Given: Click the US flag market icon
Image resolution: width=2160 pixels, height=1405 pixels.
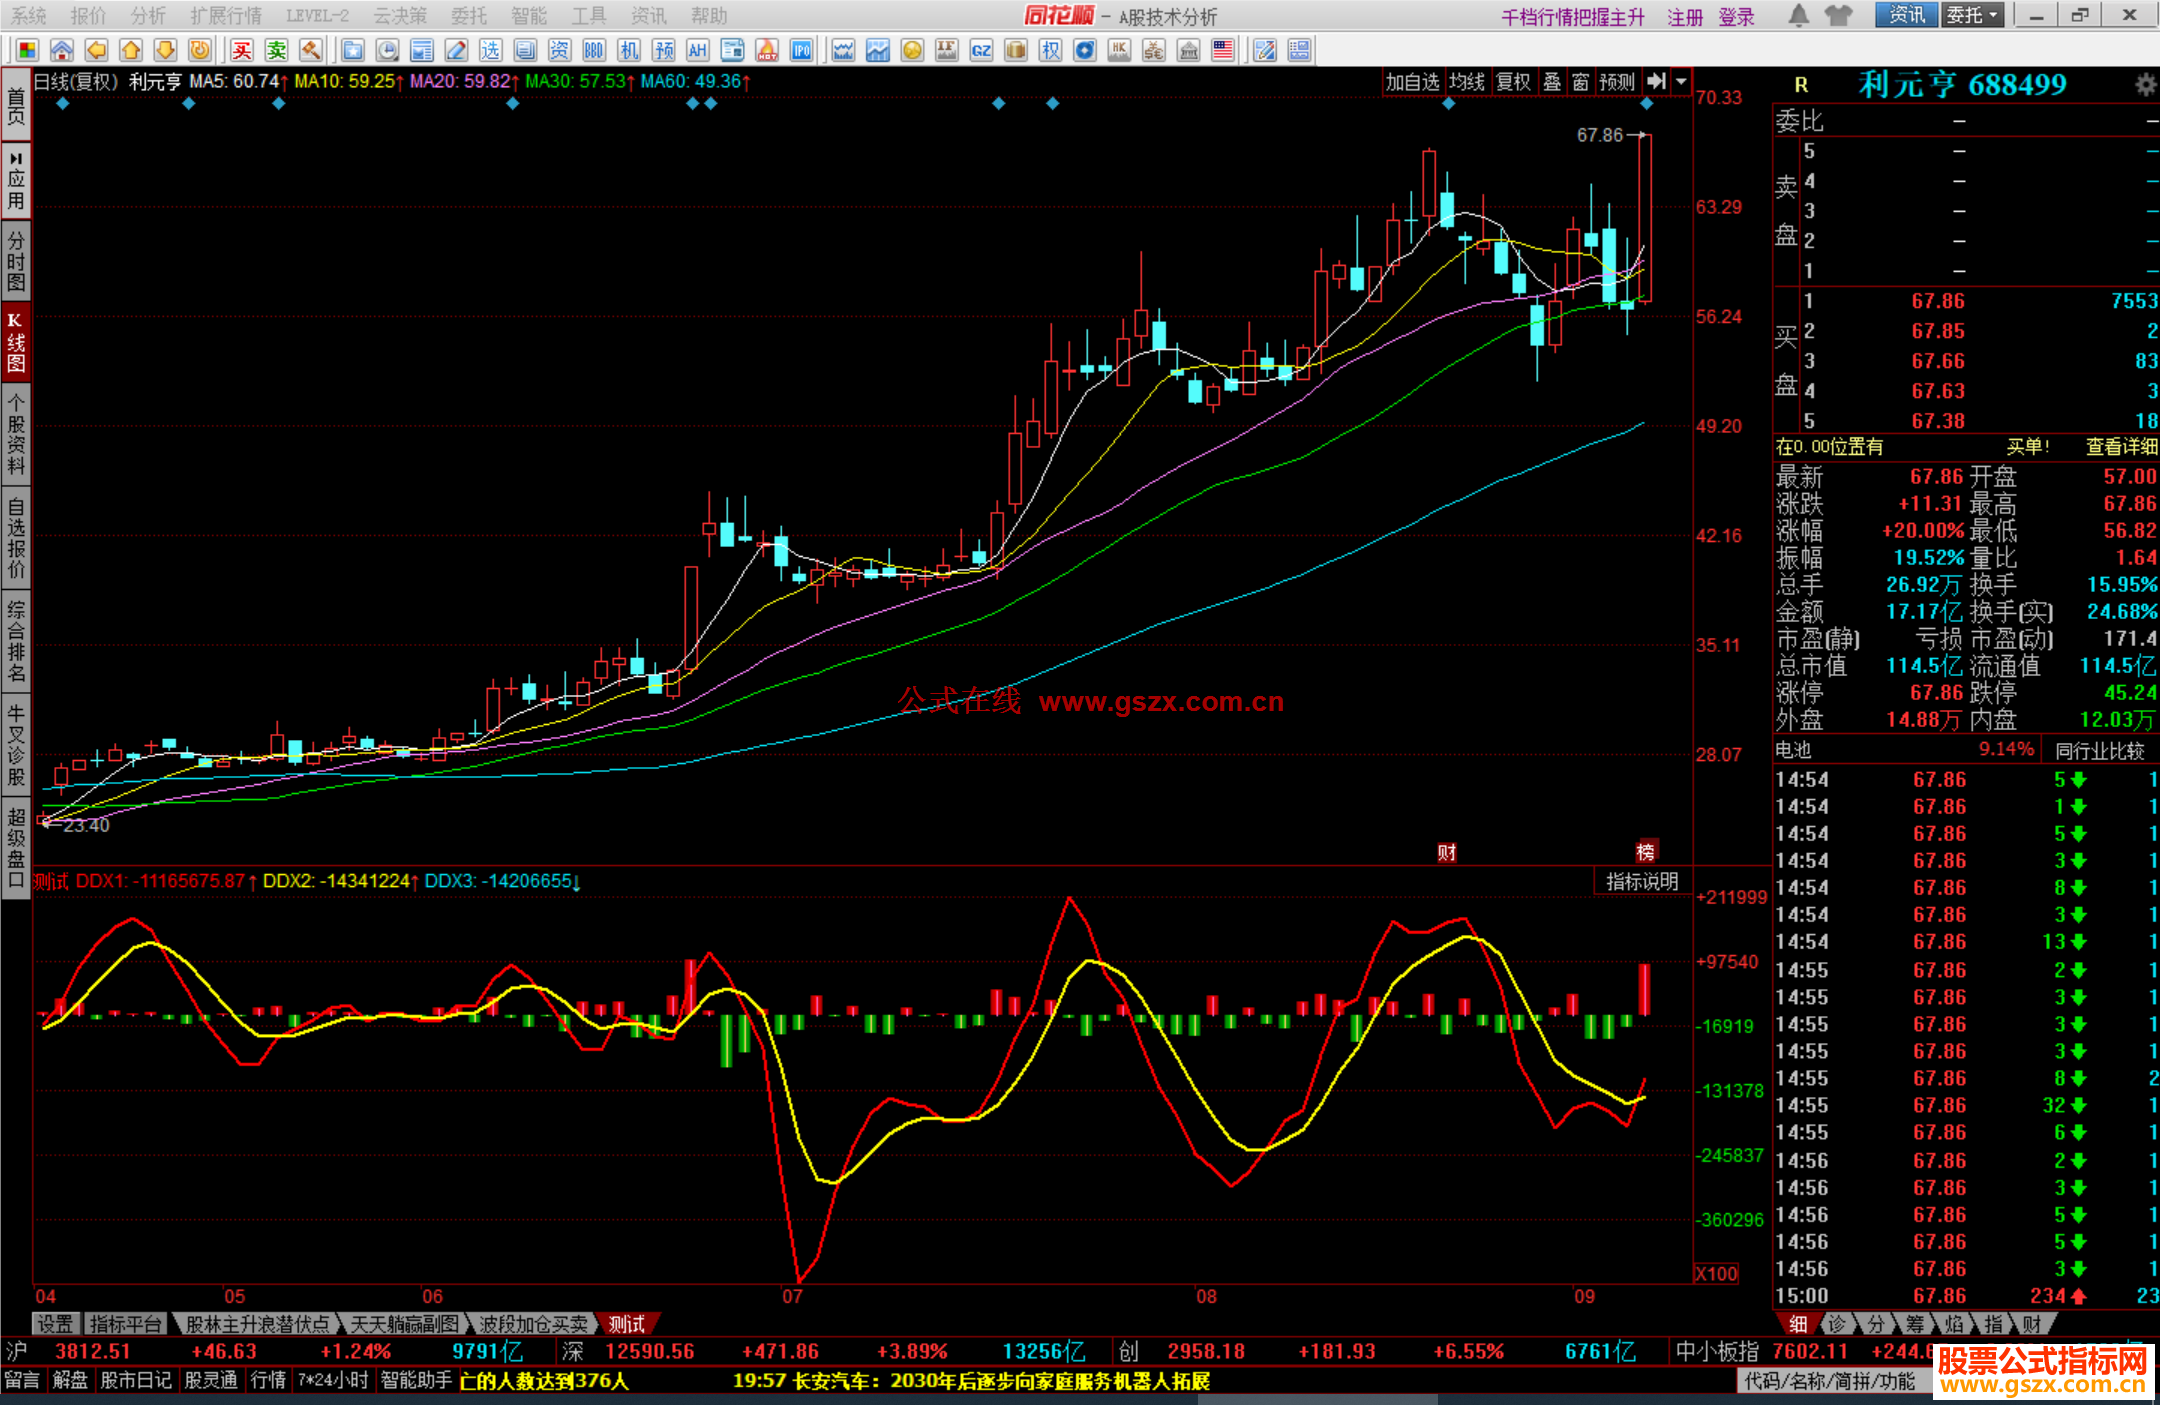Looking at the screenshot, I should point(1223,50).
